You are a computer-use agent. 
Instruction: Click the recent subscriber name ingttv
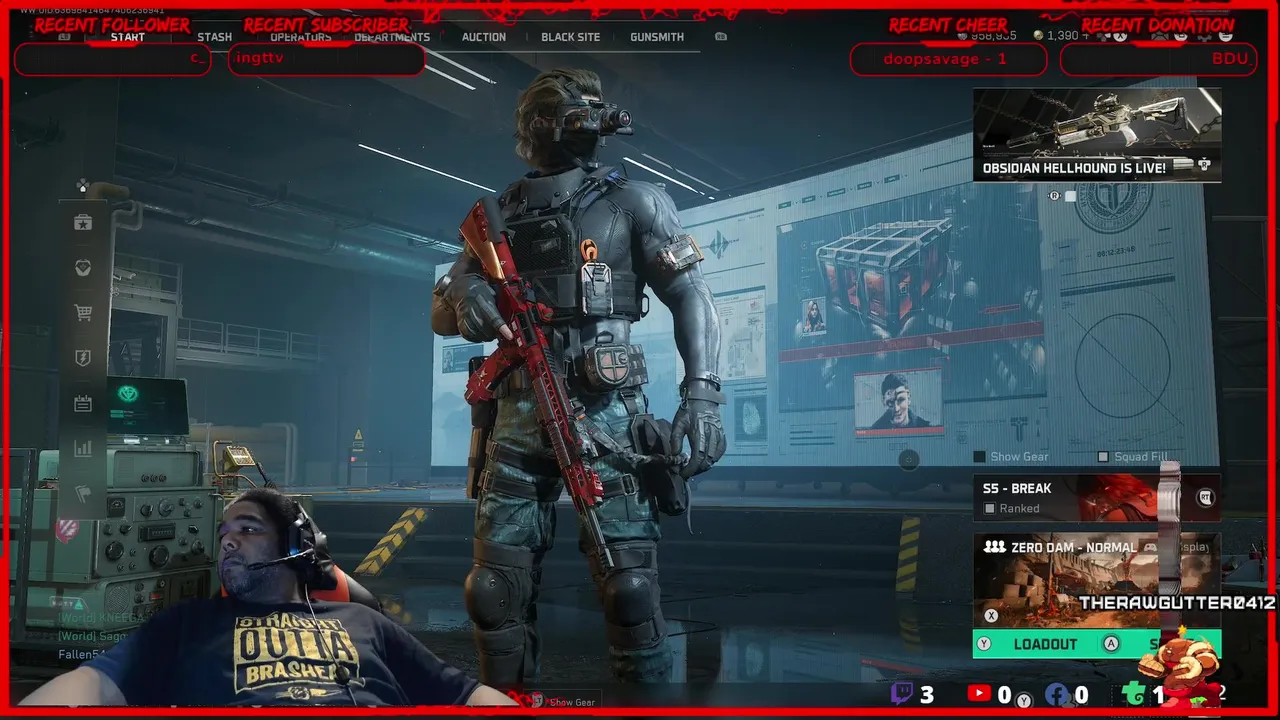click(260, 59)
